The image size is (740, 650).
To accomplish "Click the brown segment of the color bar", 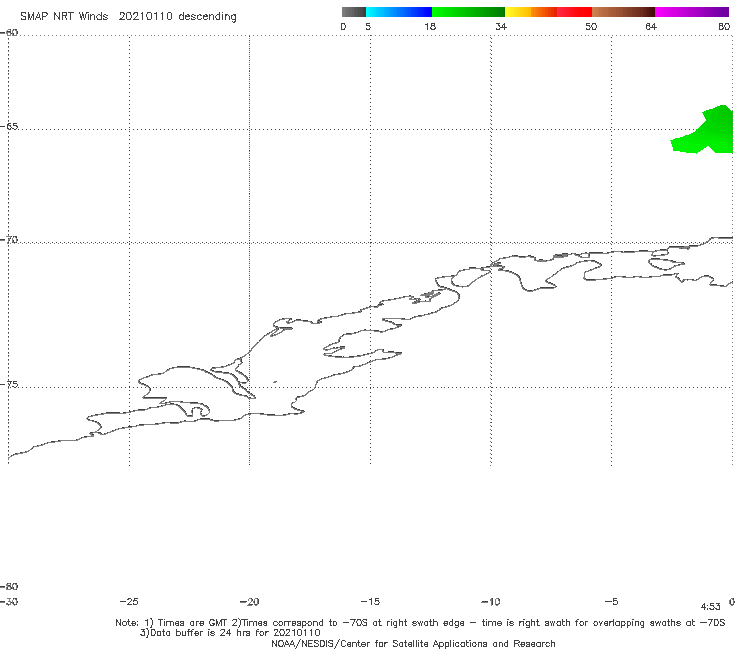I will tap(623, 12).
